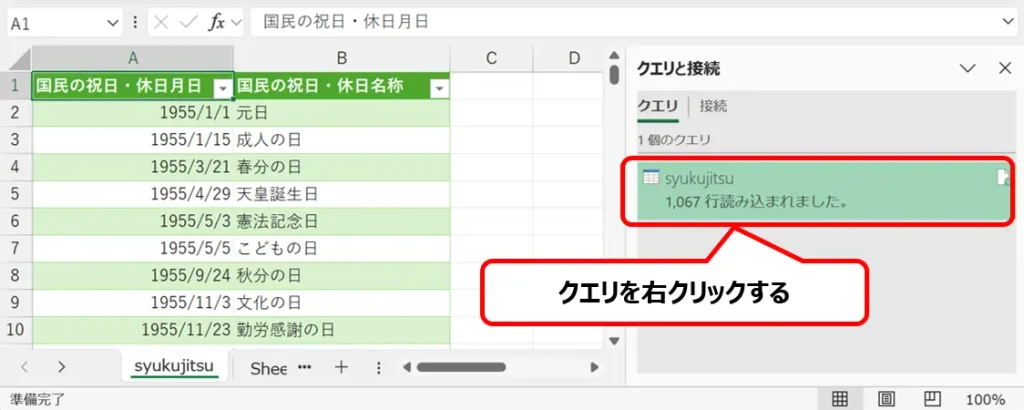
Task: Go to next sheet tab arrow
Action: (x=61, y=367)
